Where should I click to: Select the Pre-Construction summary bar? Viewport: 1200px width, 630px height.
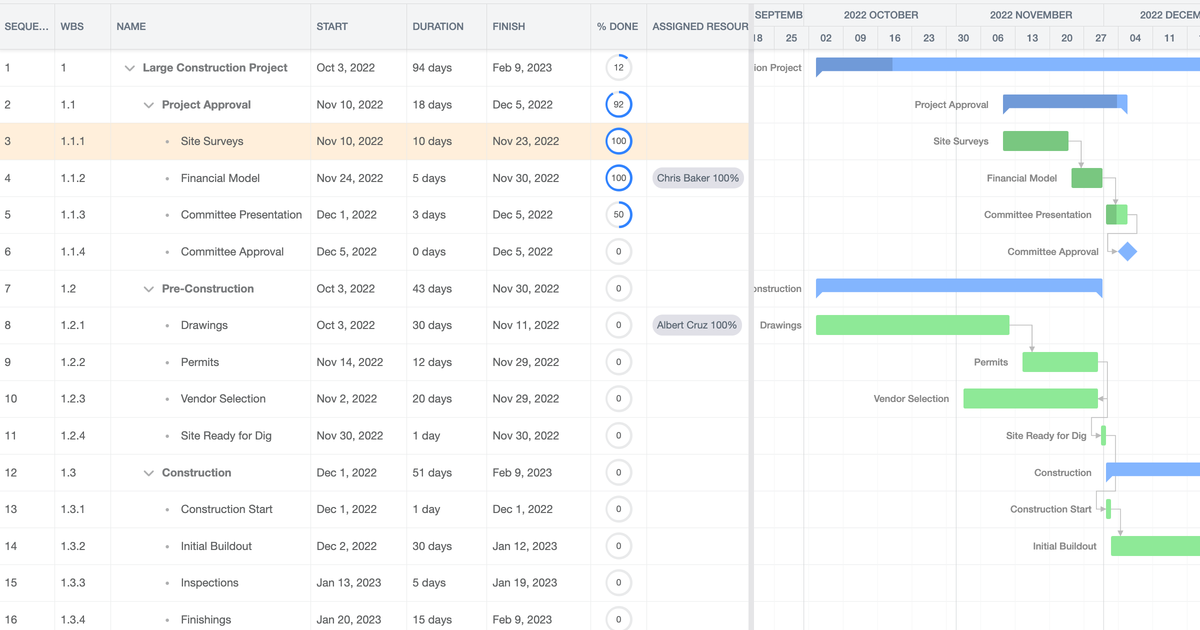tap(959, 287)
